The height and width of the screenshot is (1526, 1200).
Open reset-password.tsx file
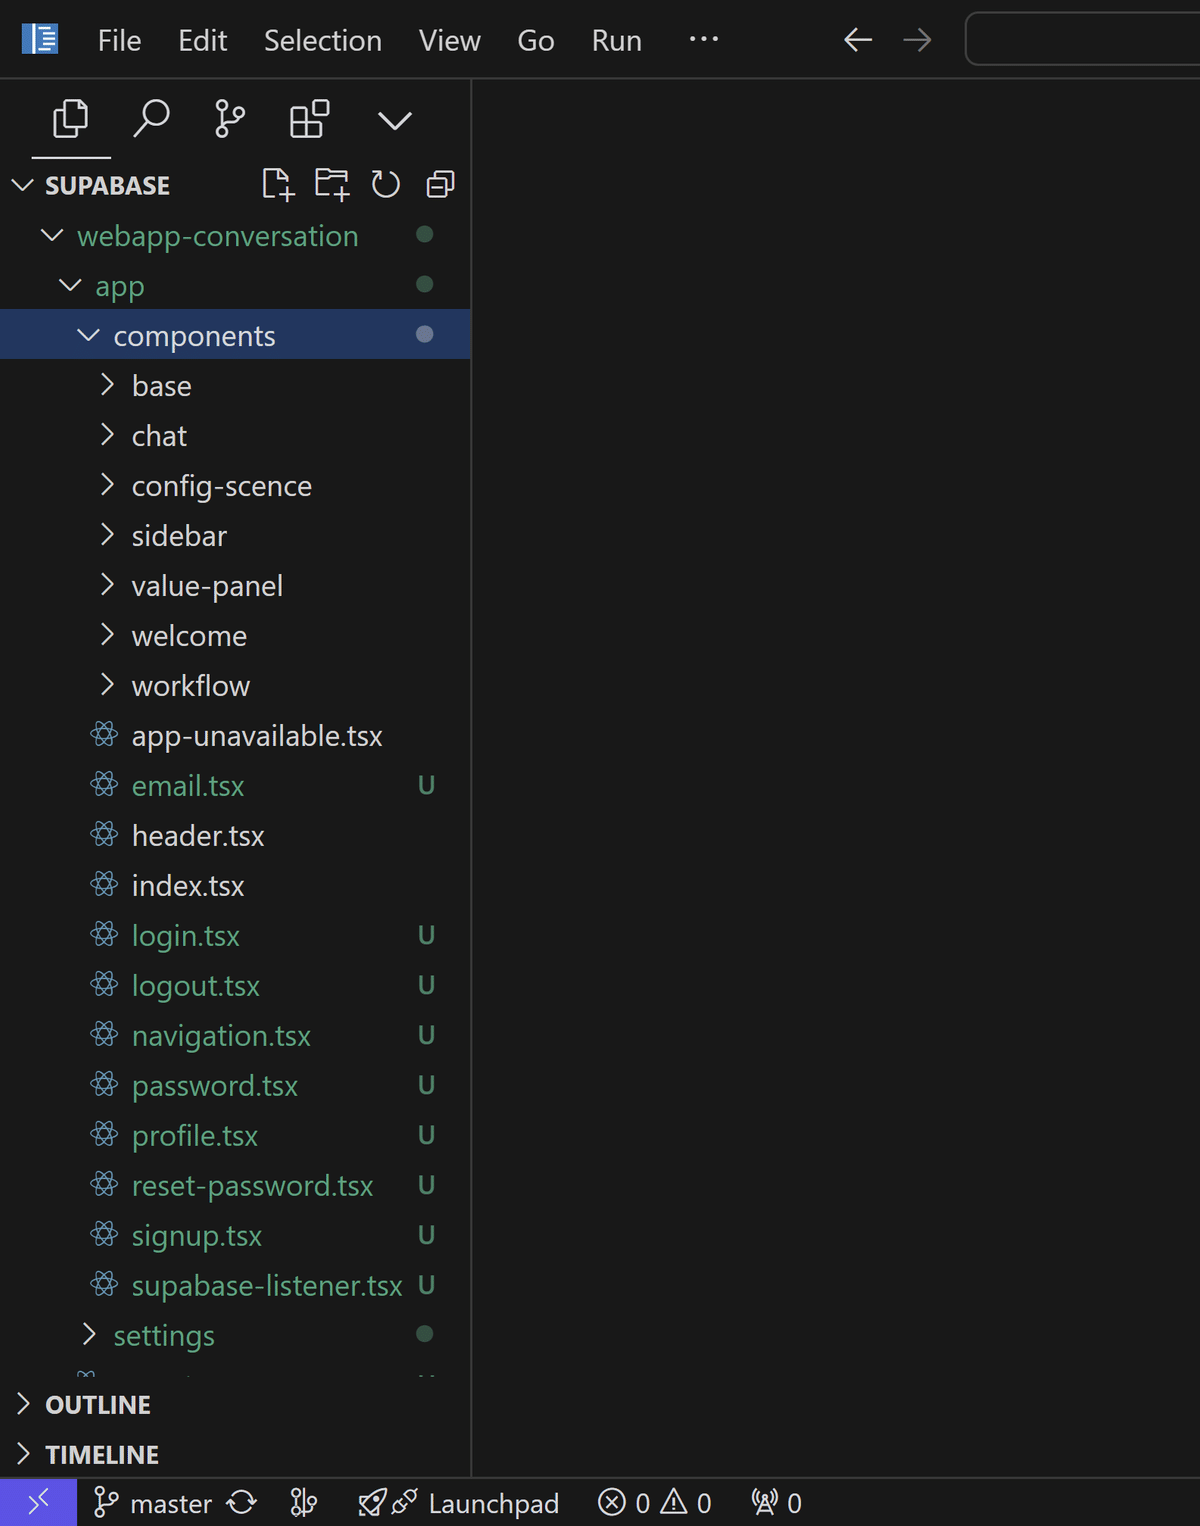(235, 1185)
